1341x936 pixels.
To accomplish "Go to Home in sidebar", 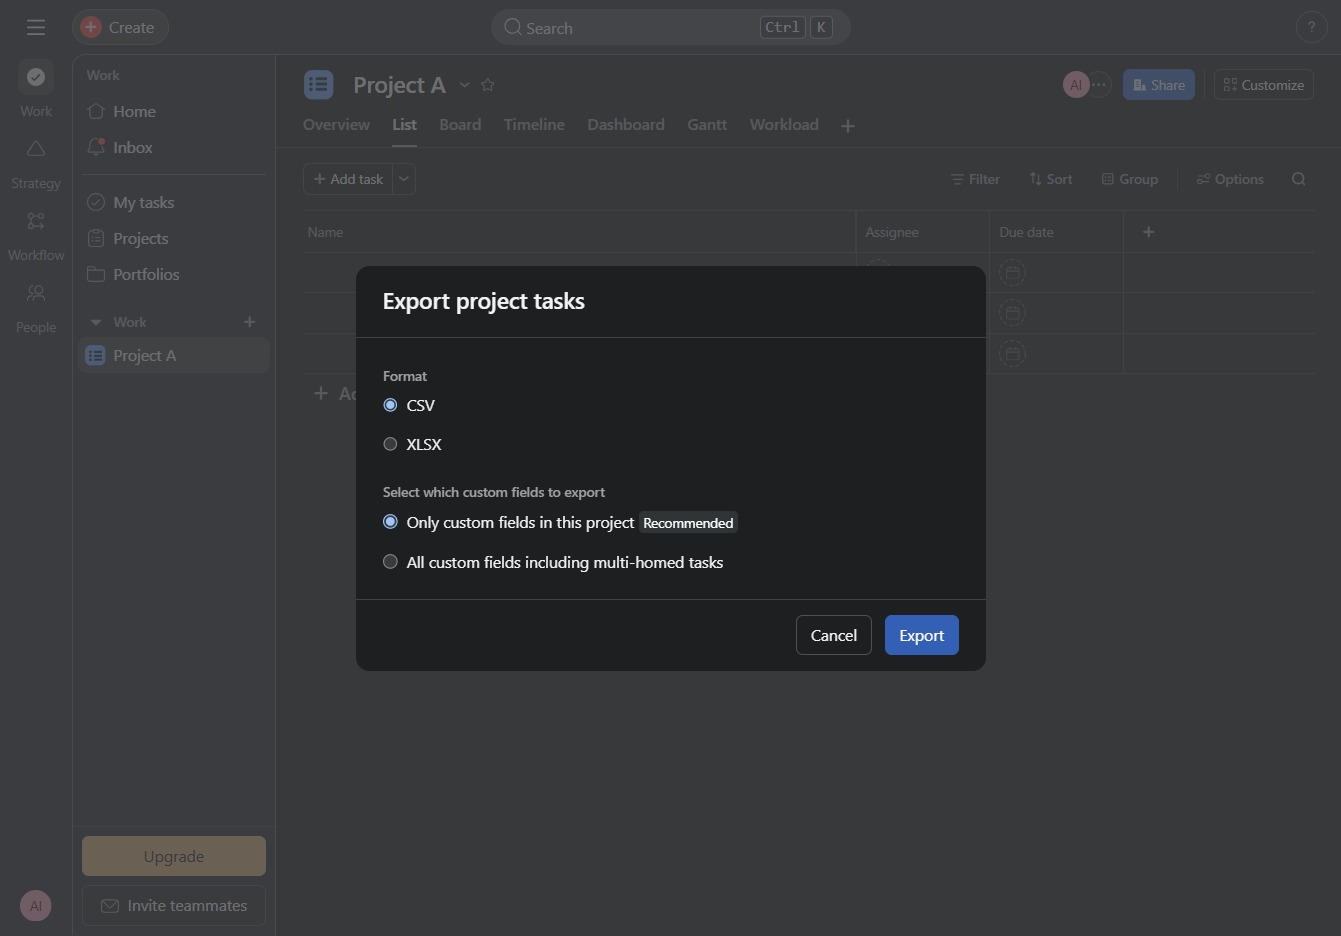I will pyautogui.click(x=174, y=111).
